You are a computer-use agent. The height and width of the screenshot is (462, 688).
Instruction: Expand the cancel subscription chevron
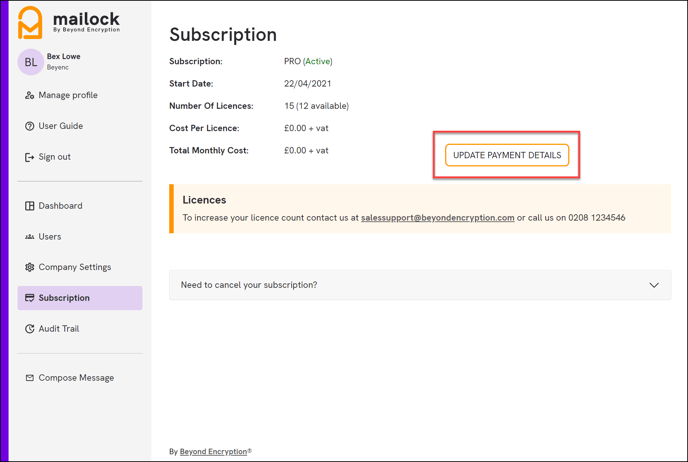(654, 285)
